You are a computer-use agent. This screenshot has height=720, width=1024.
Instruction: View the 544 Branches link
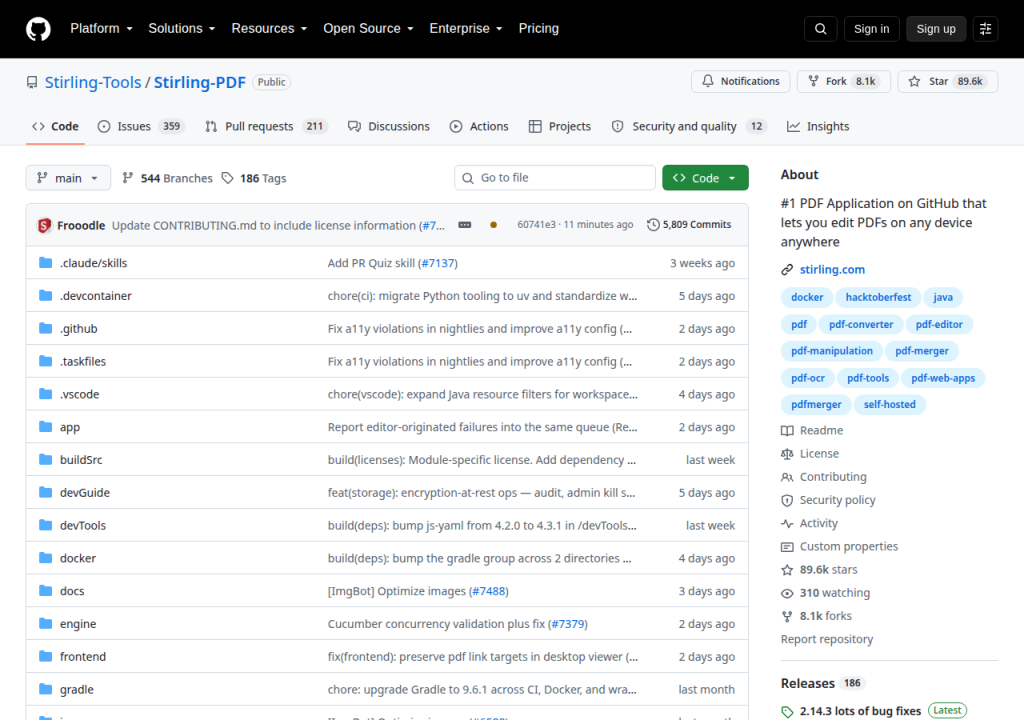pos(167,178)
